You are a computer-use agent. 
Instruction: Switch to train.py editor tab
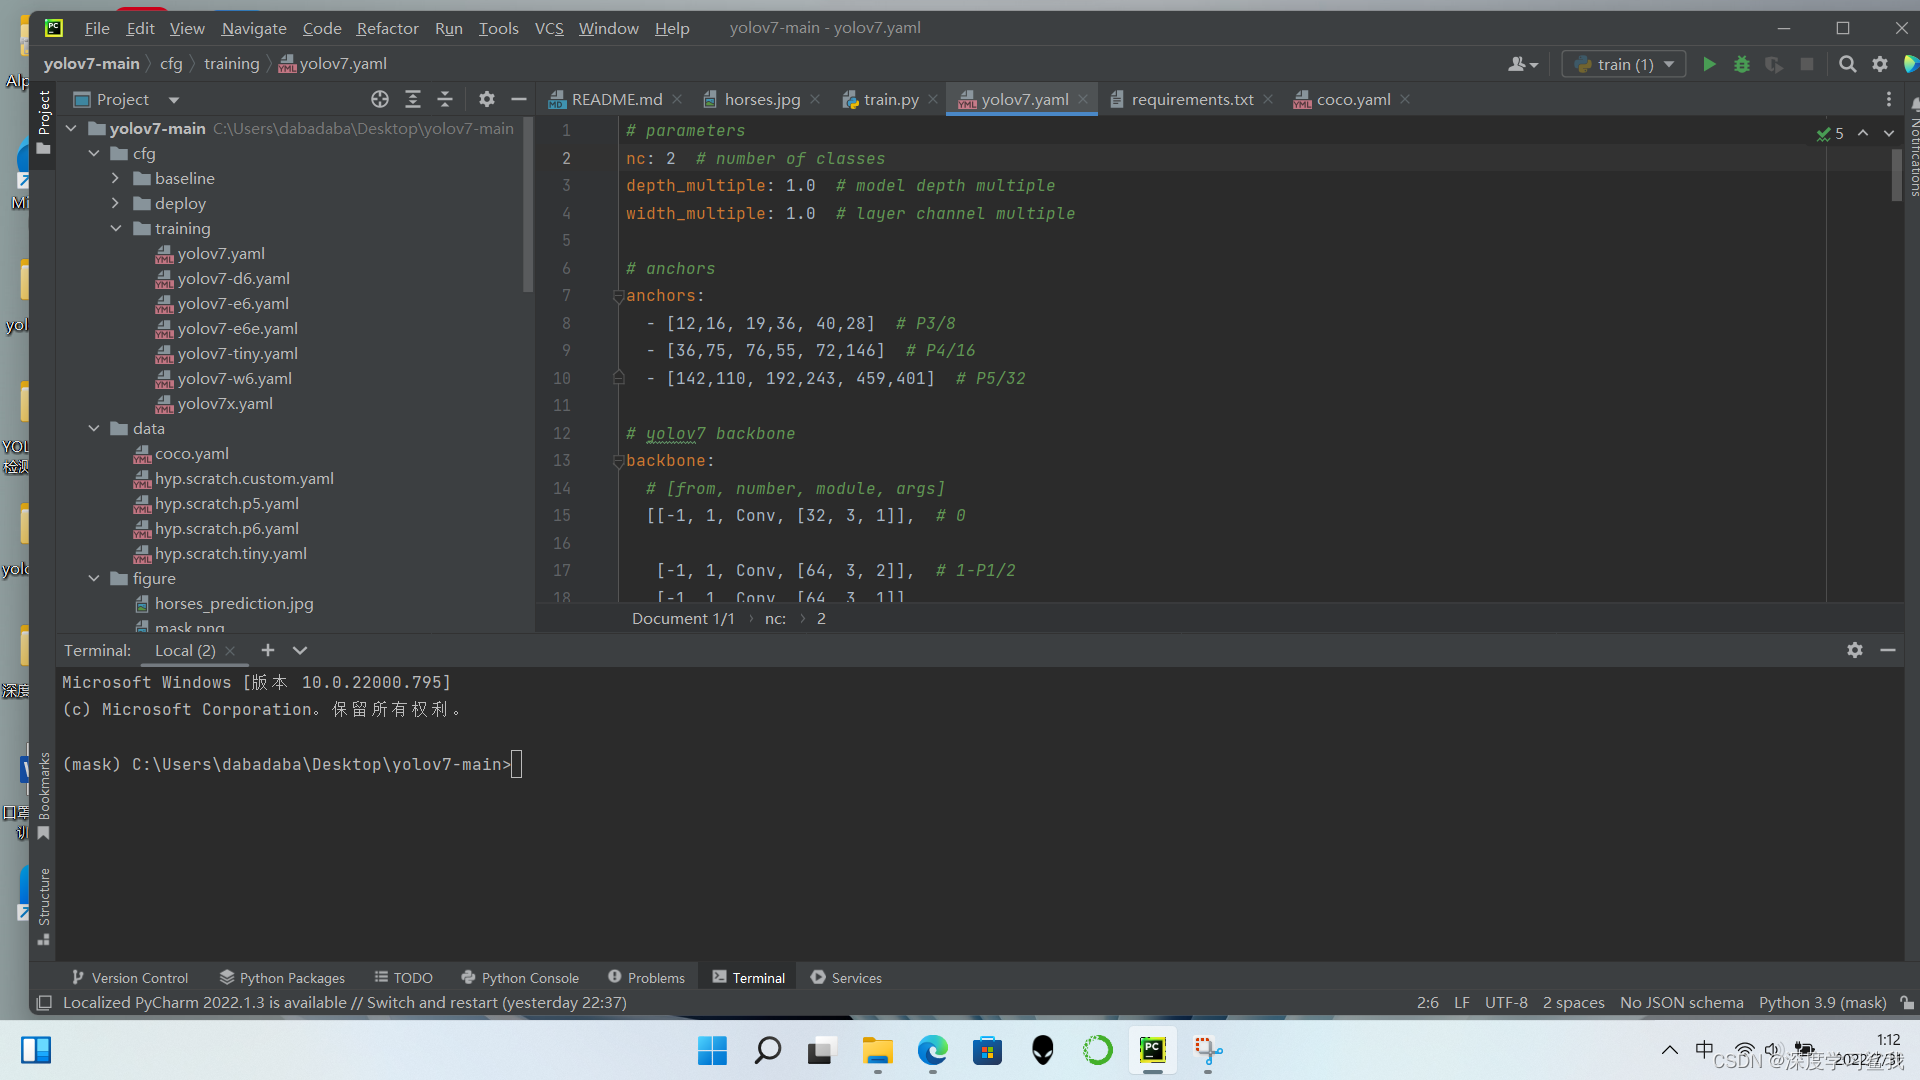(x=890, y=99)
